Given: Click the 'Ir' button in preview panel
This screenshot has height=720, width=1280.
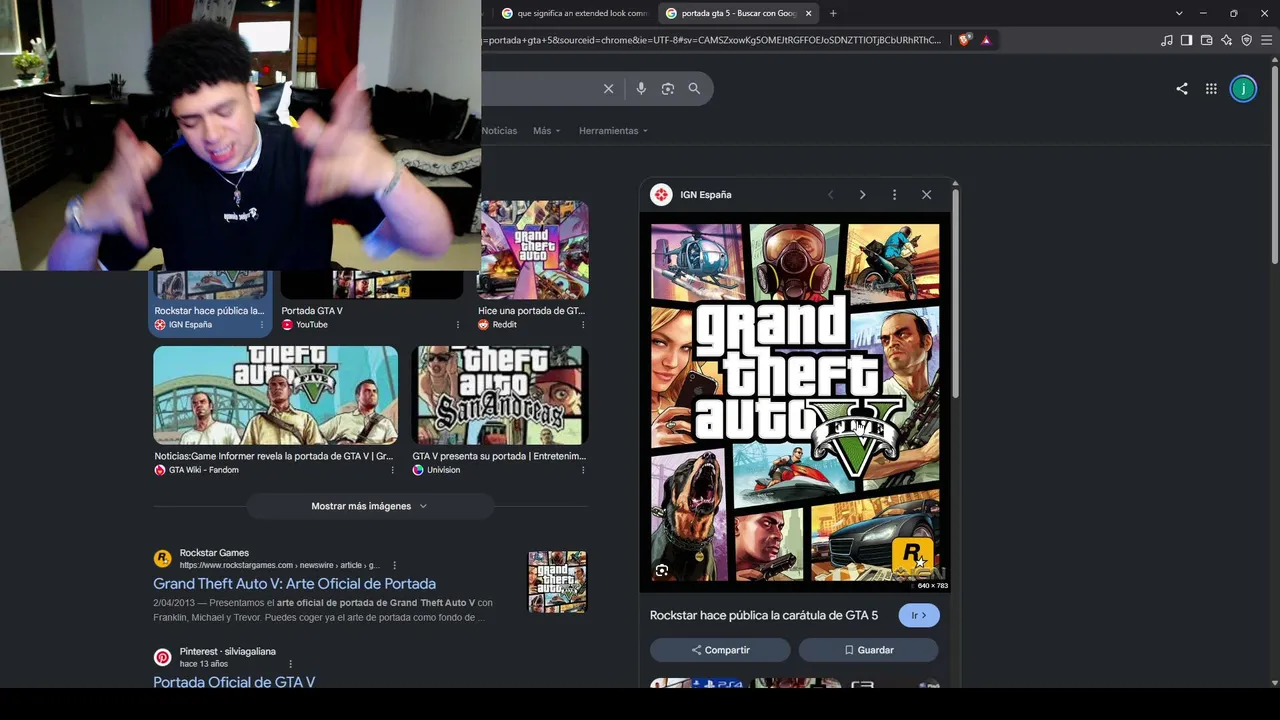Looking at the screenshot, I should tap(919, 616).
